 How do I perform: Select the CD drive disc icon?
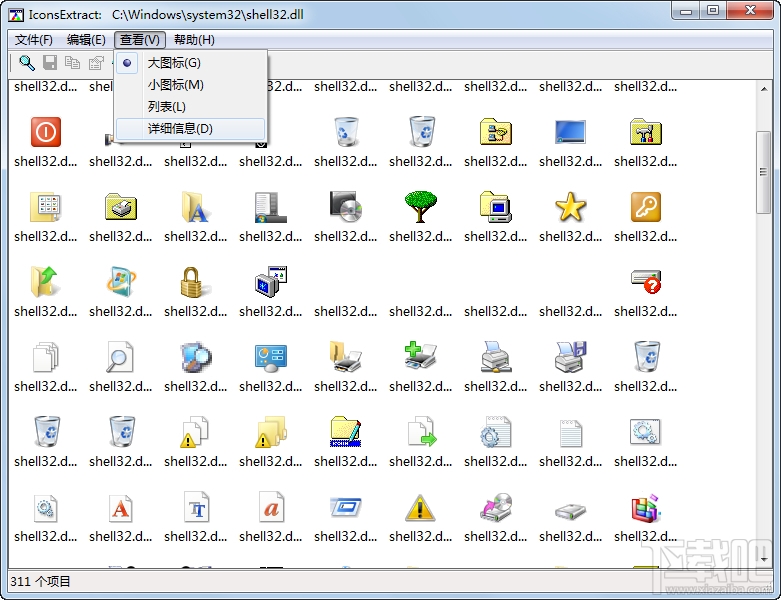tap(346, 206)
